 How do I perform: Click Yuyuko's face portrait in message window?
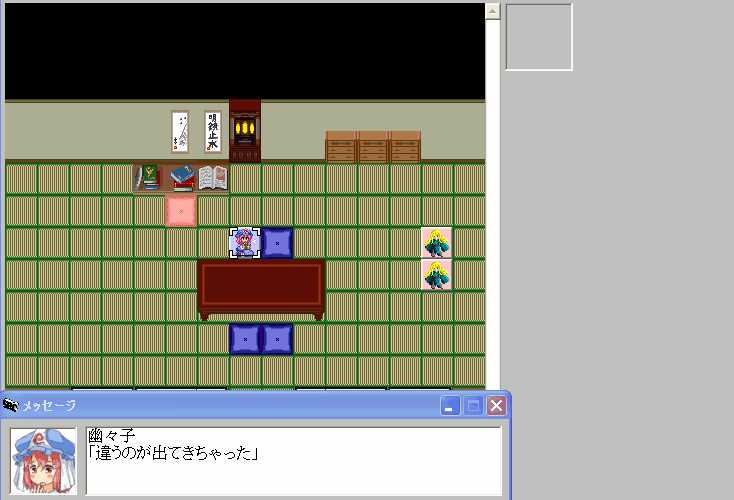[44, 461]
